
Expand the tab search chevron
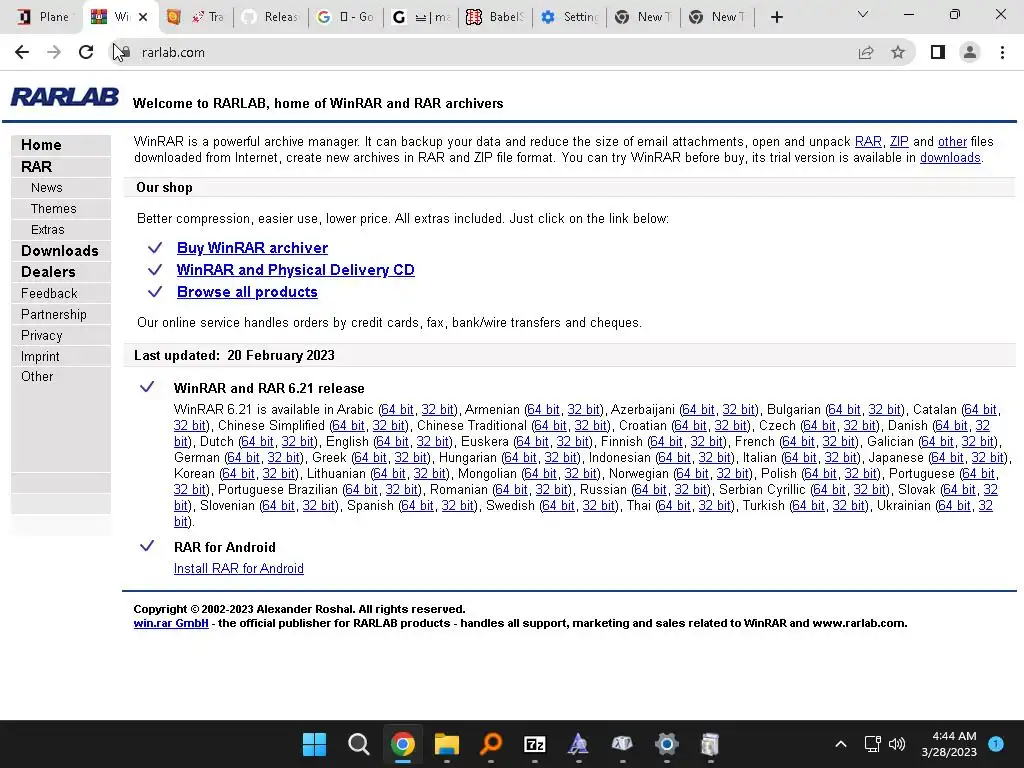863,14
